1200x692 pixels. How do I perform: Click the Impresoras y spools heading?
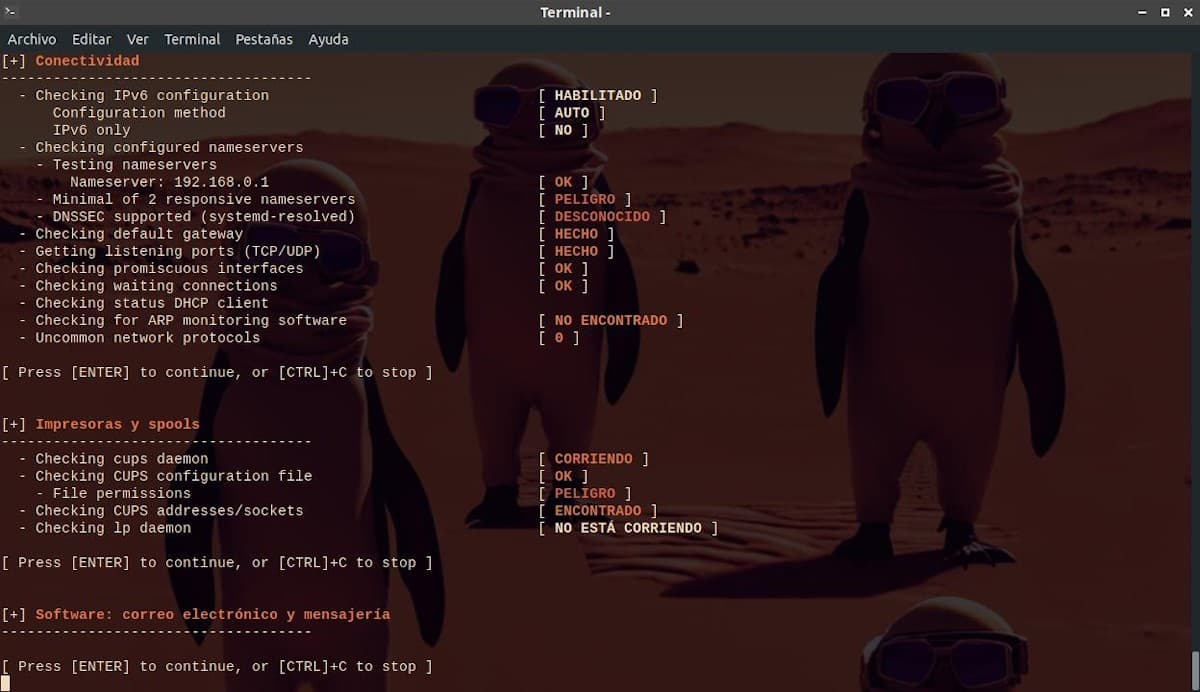(118, 424)
